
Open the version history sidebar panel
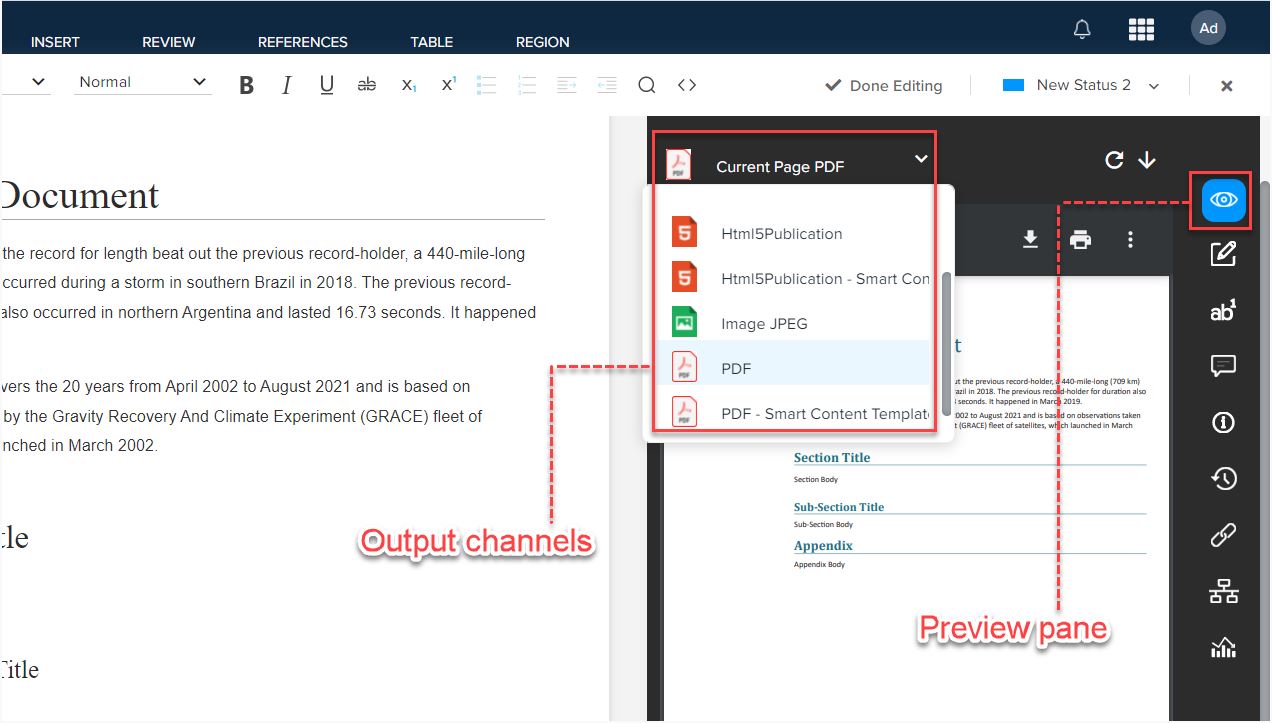[1223, 479]
